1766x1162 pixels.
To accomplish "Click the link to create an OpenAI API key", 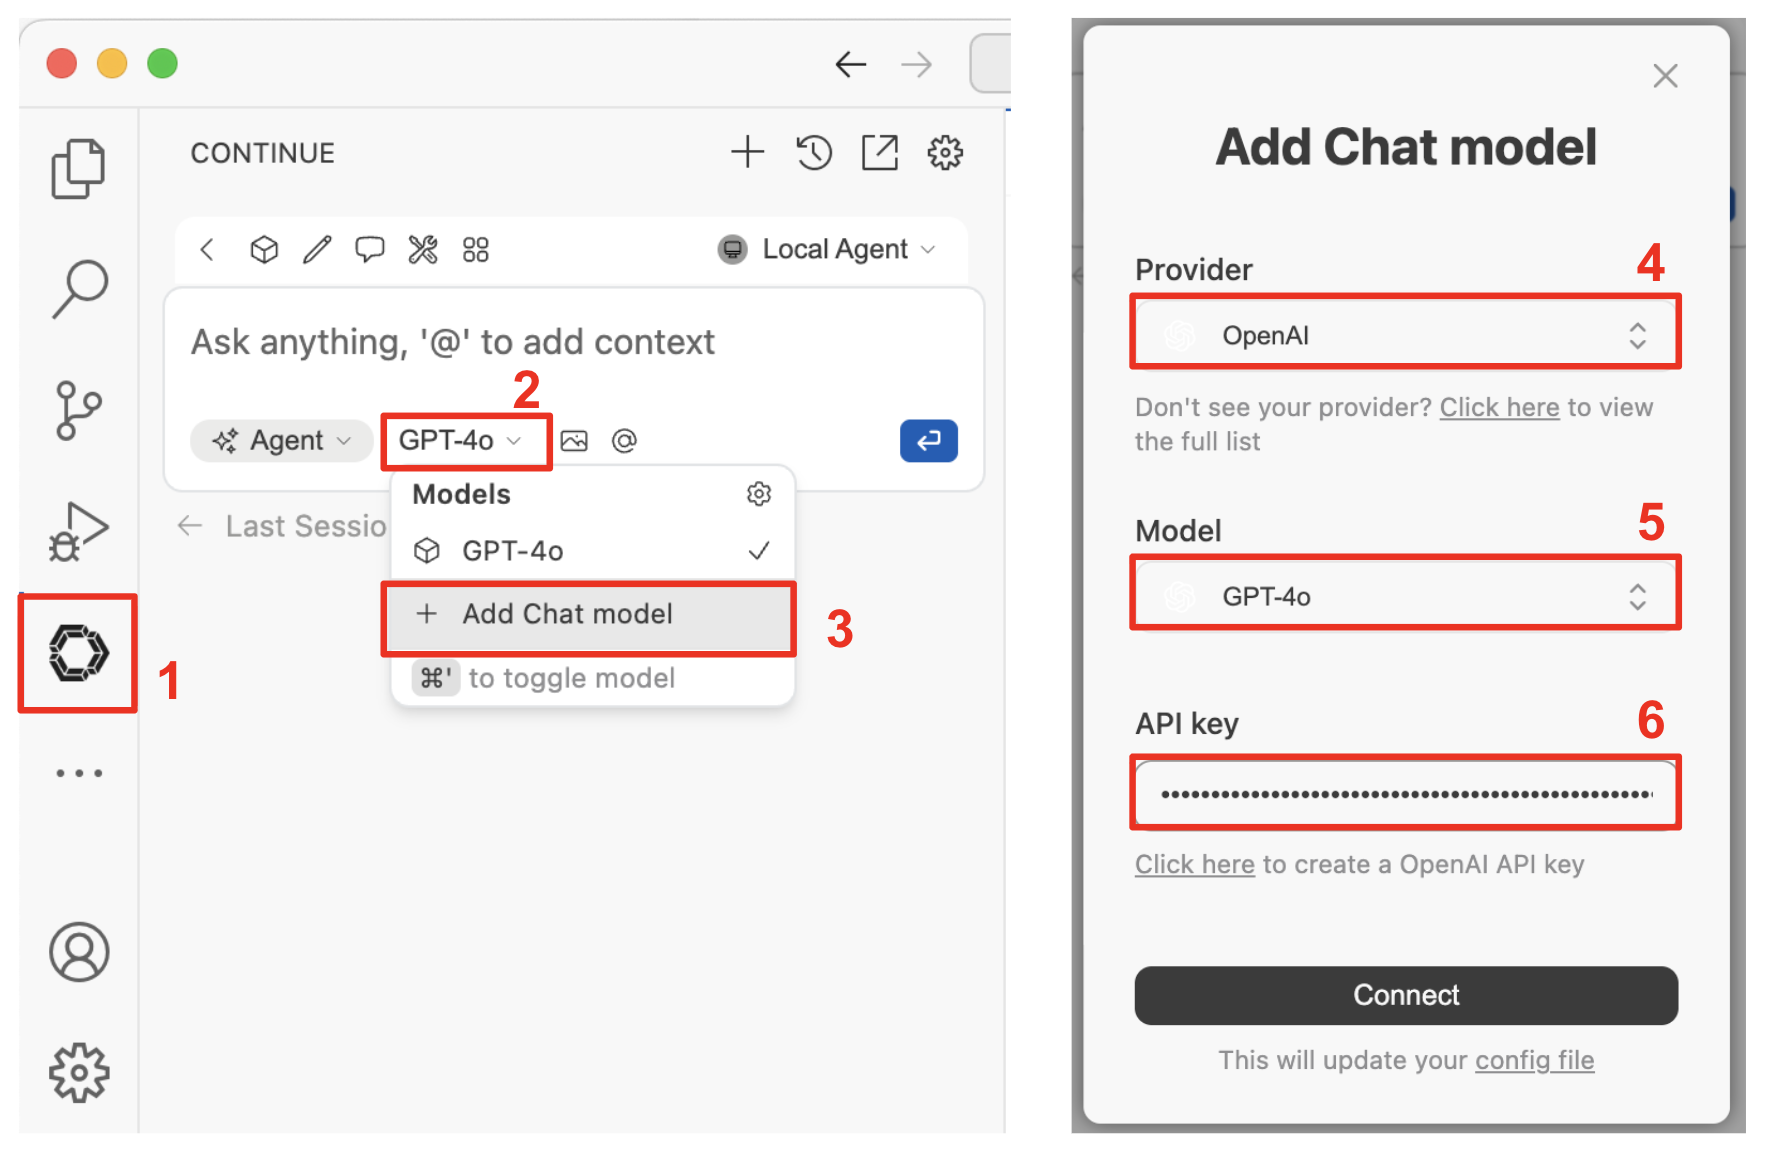I will click(x=1194, y=864).
